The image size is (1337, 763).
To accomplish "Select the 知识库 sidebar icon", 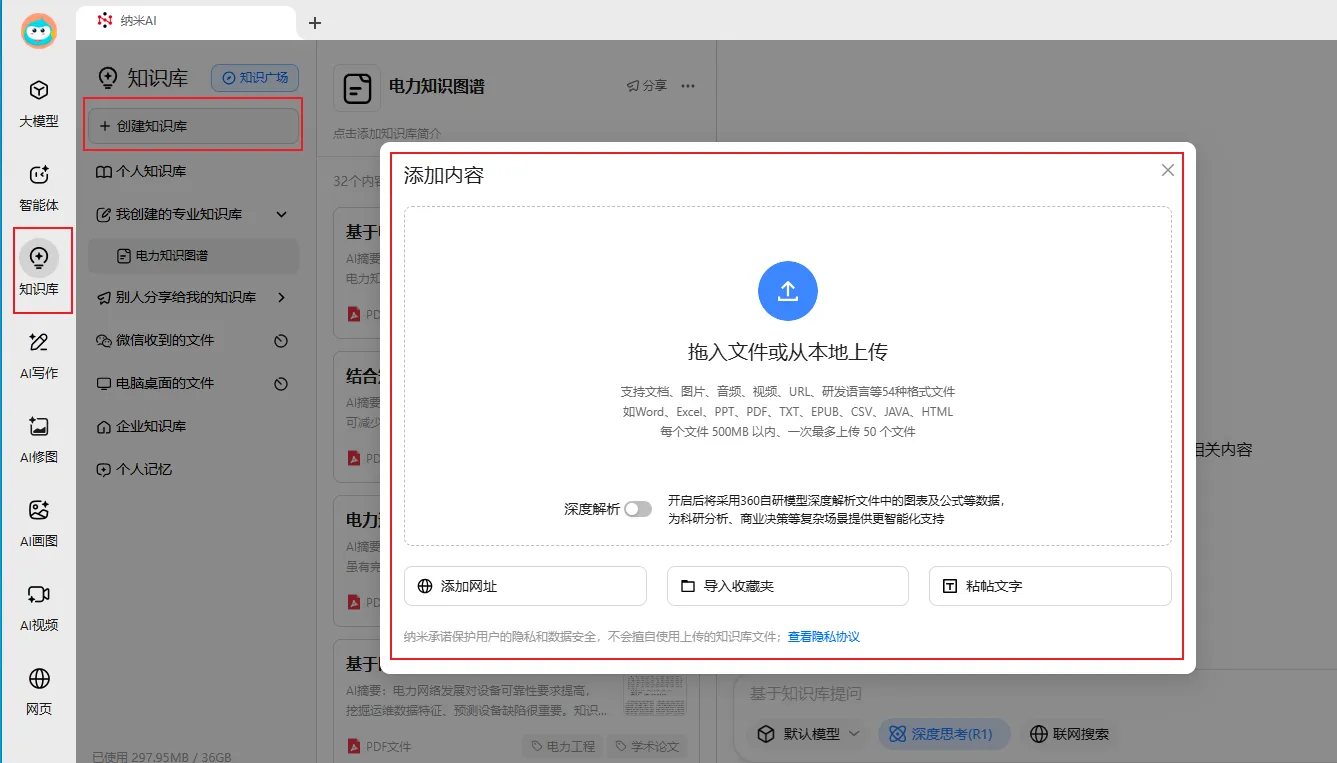I will click(39, 271).
